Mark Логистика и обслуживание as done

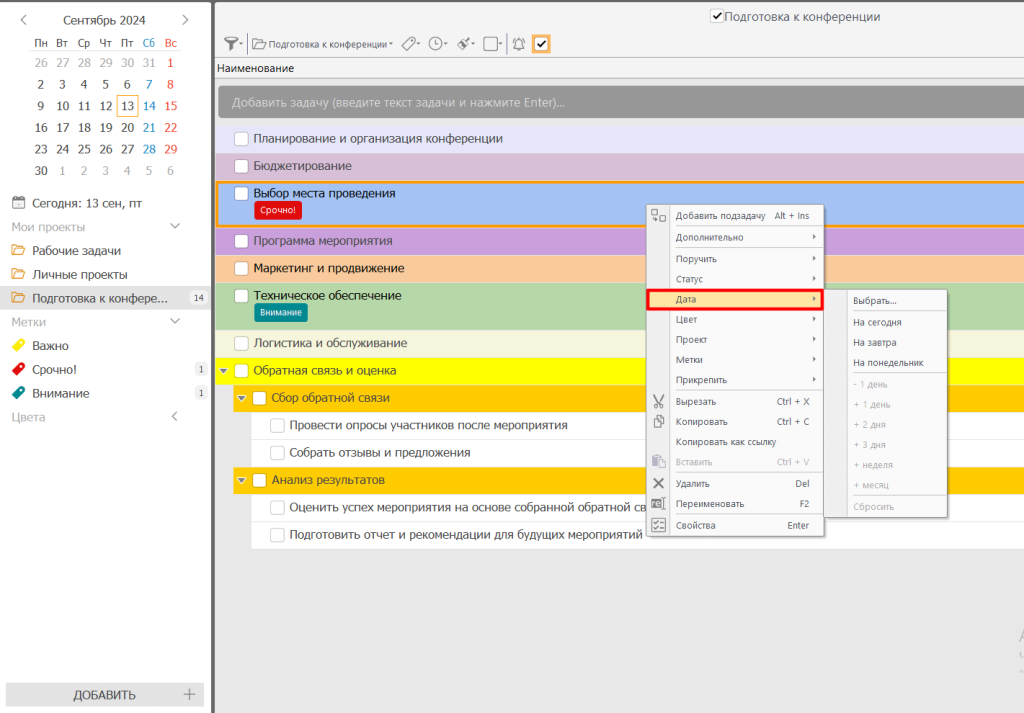[x=241, y=343]
